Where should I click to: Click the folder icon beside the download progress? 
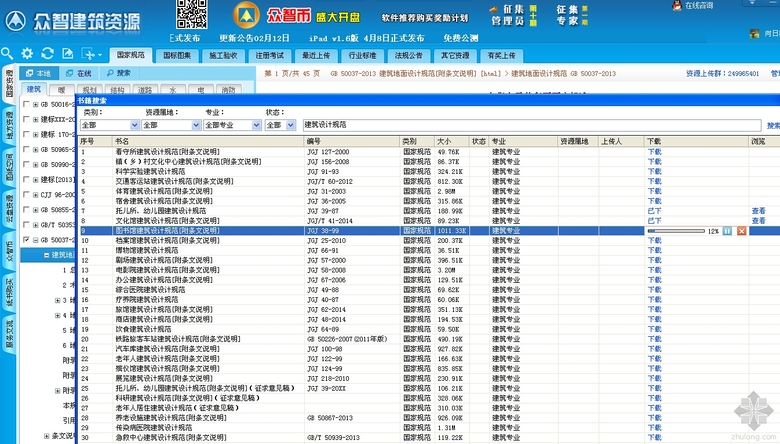(727, 231)
